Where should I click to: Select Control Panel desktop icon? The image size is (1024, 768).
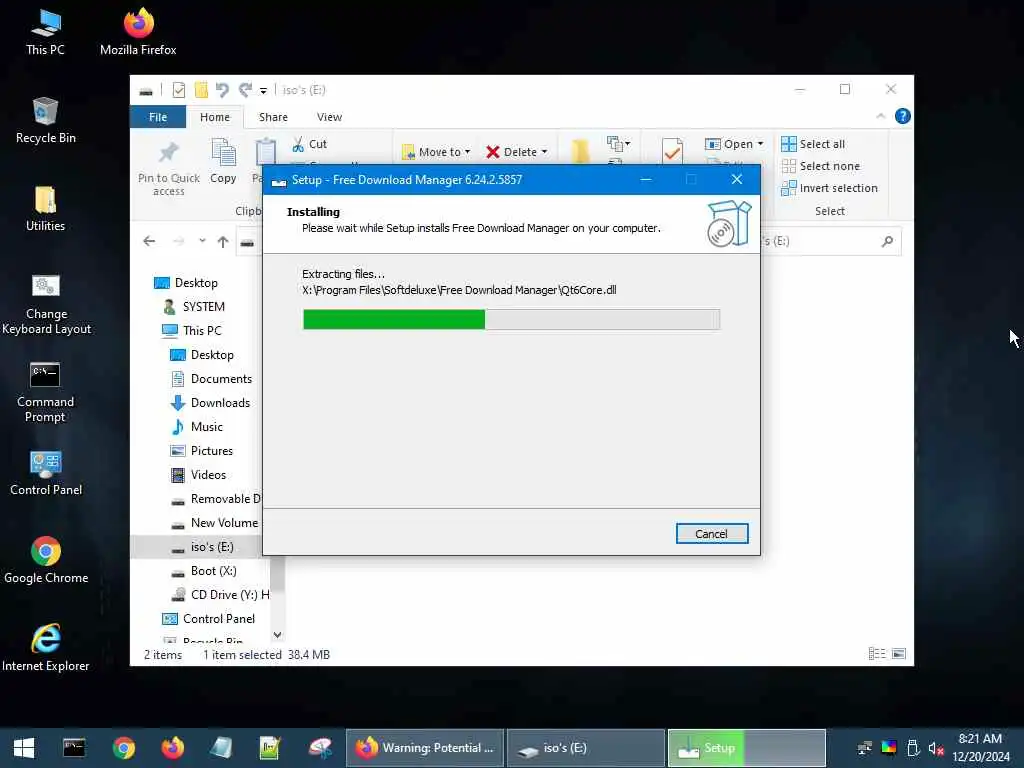click(46, 473)
